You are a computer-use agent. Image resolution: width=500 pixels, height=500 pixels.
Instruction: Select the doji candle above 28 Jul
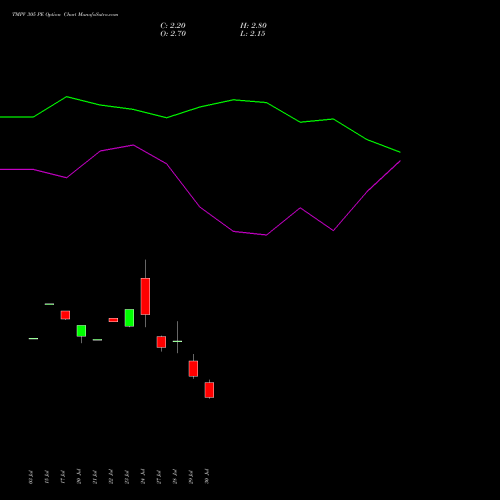tap(177, 341)
